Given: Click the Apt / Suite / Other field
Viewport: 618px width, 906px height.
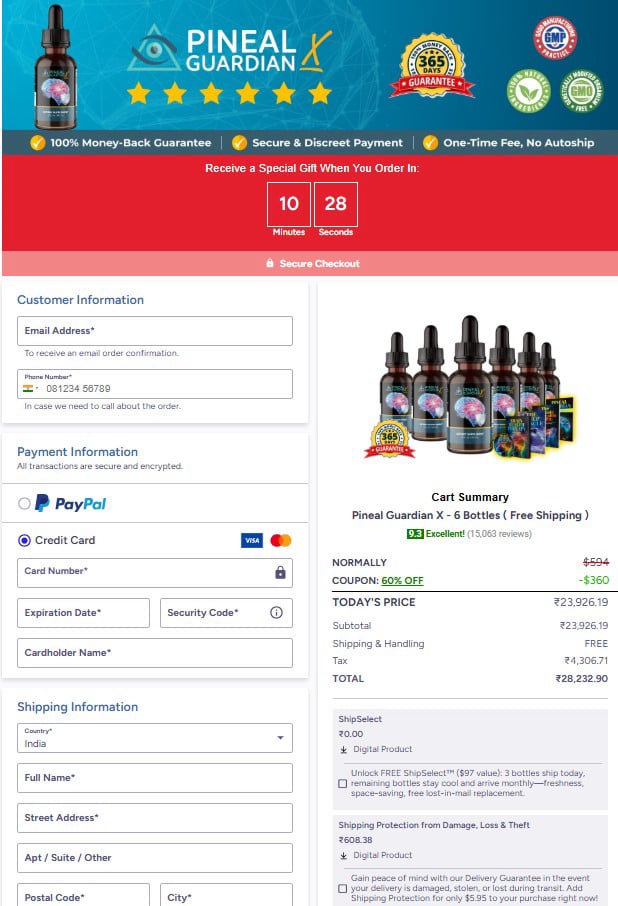Looking at the screenshot, I should pos(155,857).
